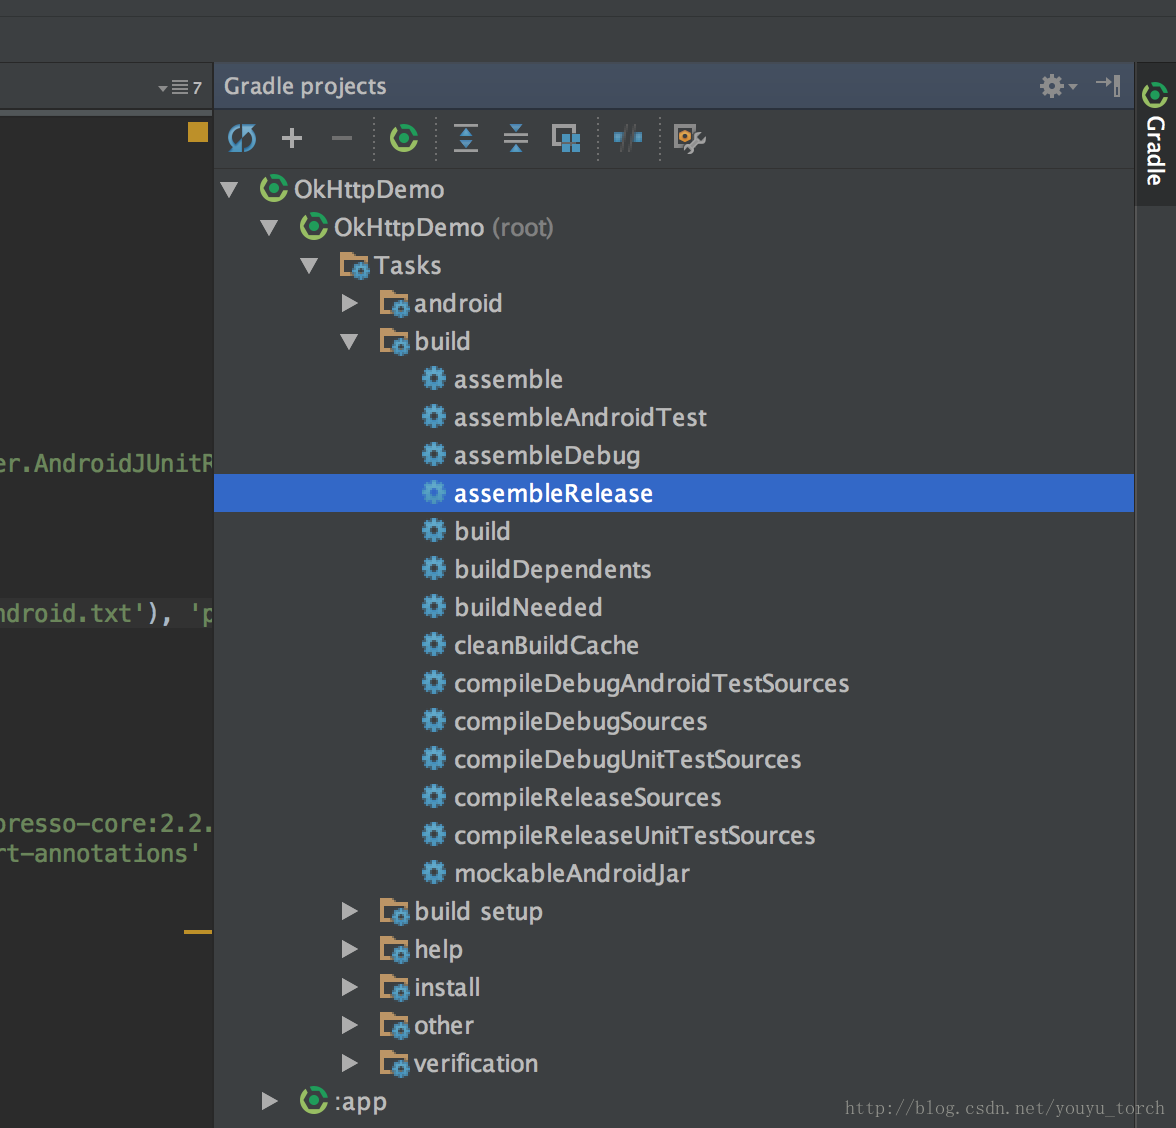
Task: Select the buildNeeded task
Action: point(528,608)
